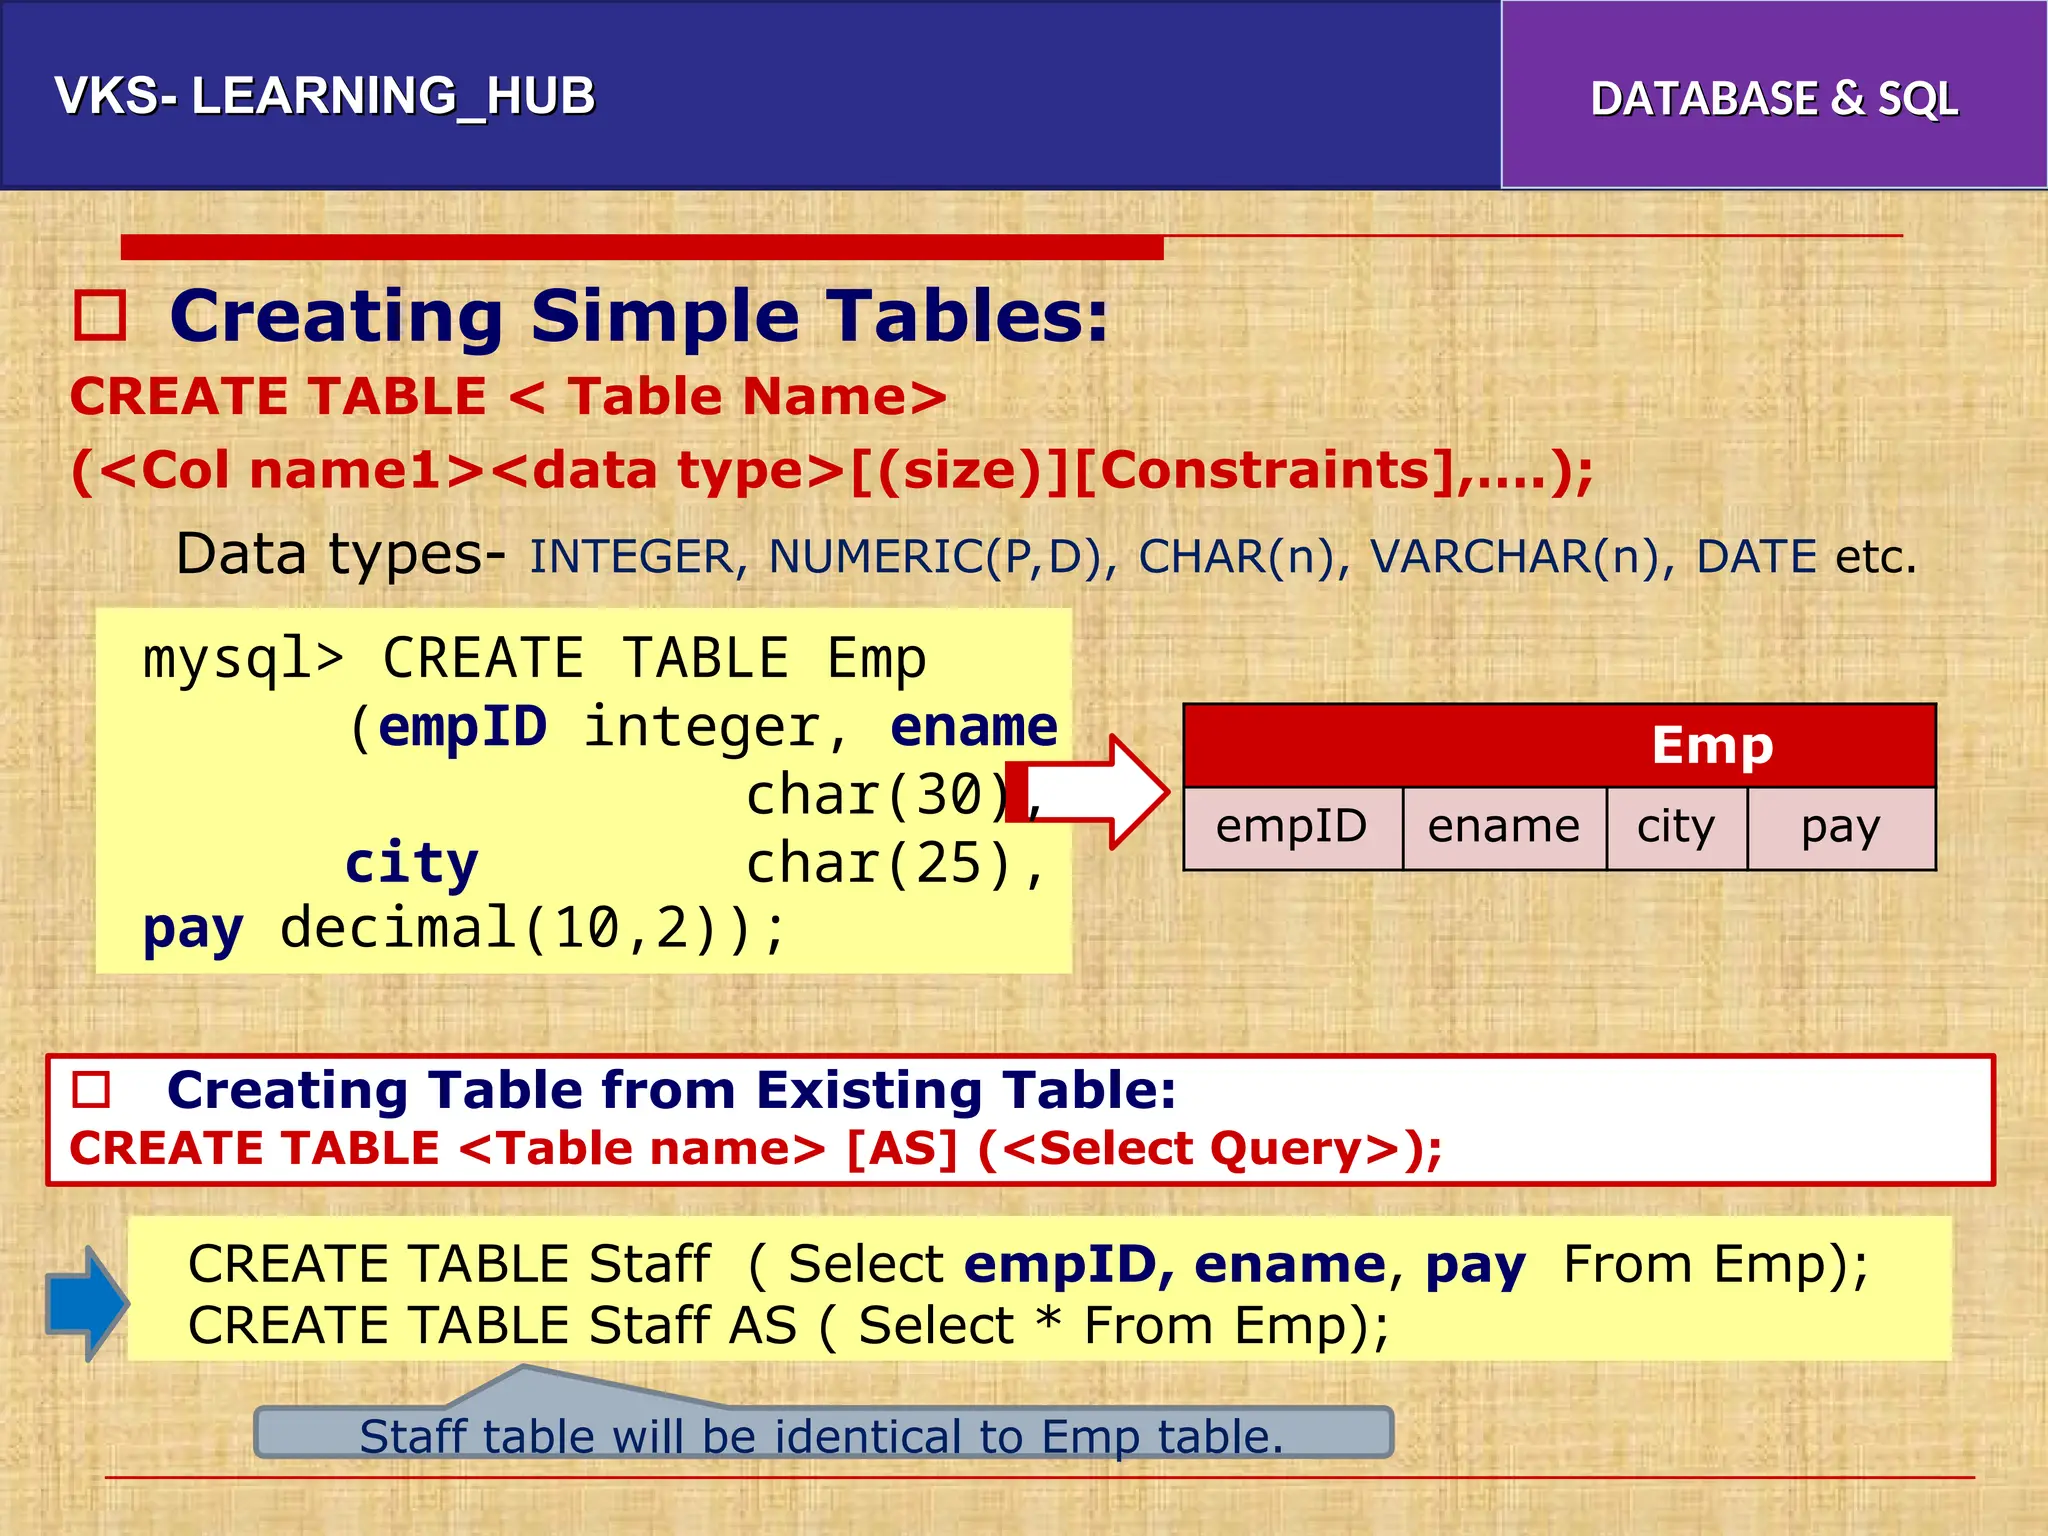Select the Creating Simple Tables heading
Viewport: 2048px width, 1536px height.
point(639,316)
